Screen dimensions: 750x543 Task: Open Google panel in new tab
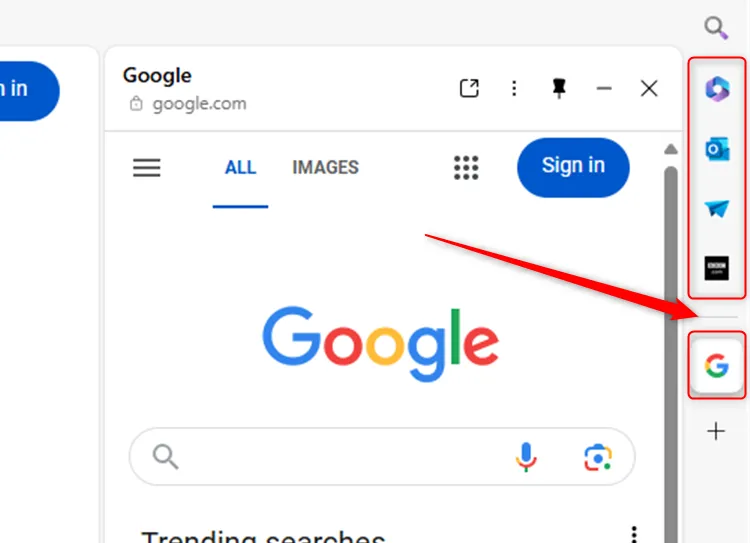[x=469, y=89]
